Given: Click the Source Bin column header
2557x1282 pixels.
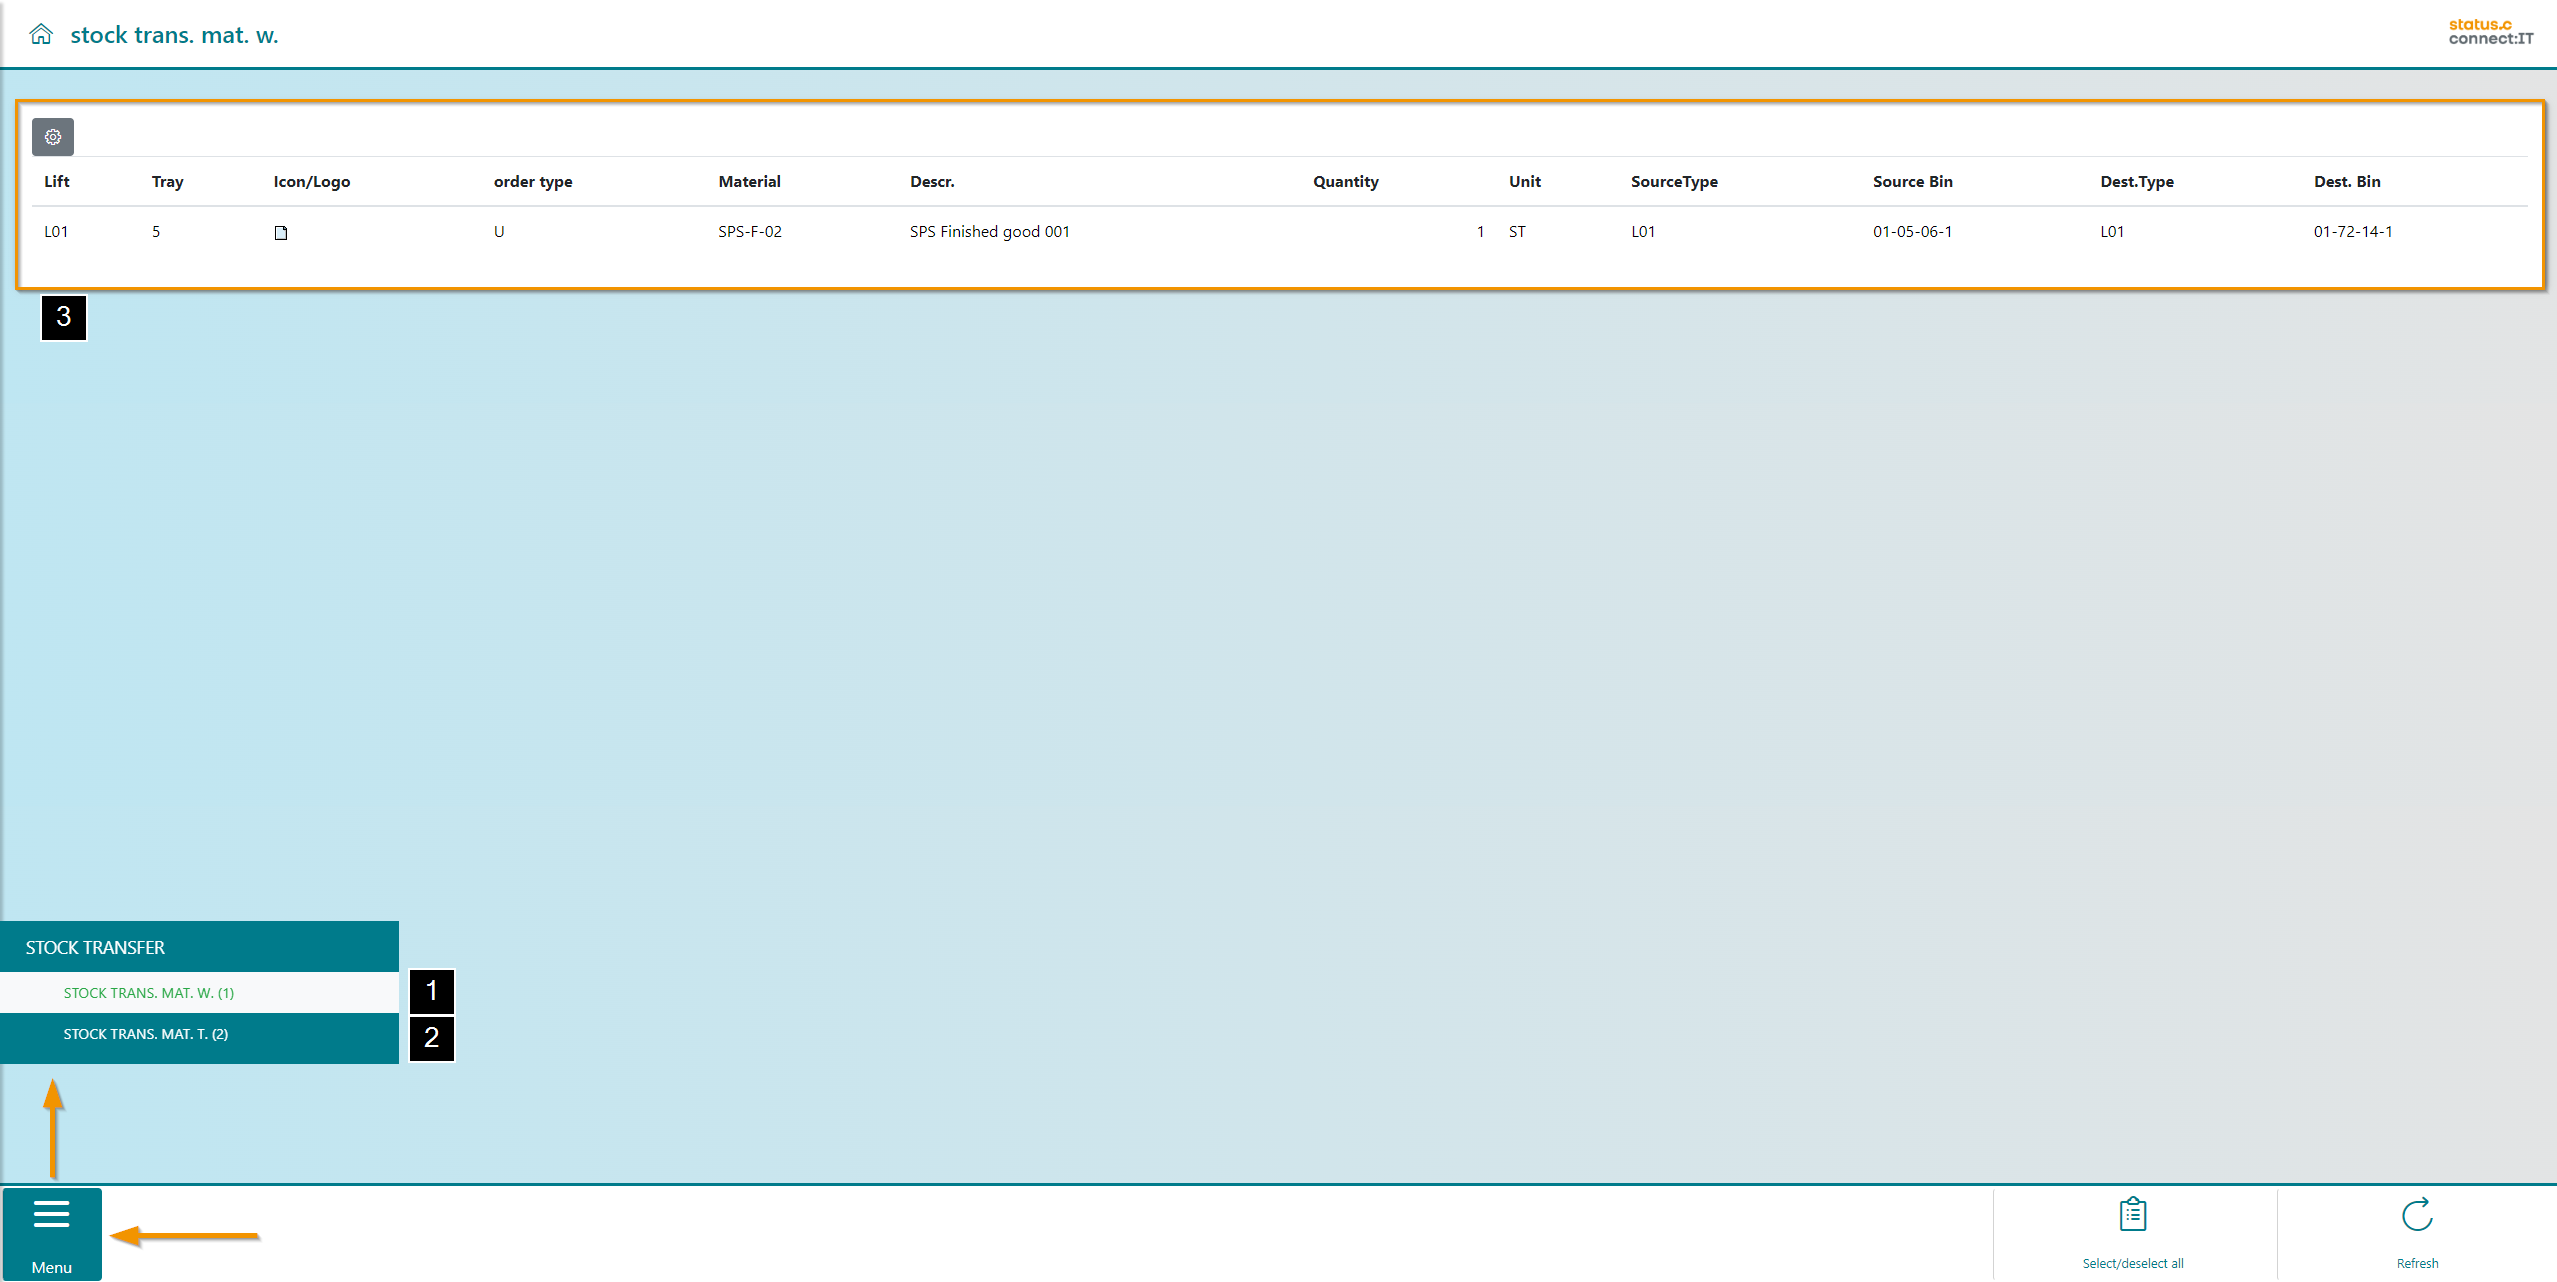Looking at the screenshot, I should 1912,181.
